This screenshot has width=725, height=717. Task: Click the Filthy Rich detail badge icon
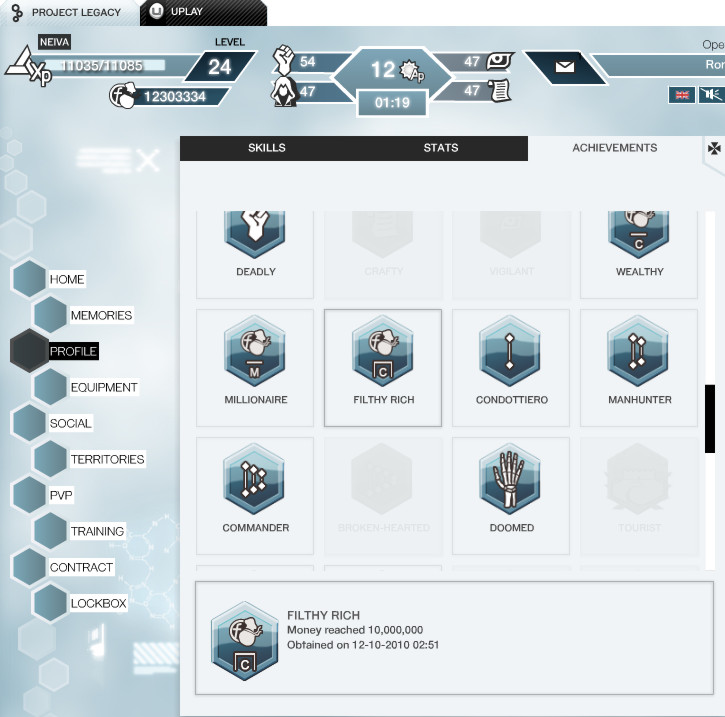245,641
